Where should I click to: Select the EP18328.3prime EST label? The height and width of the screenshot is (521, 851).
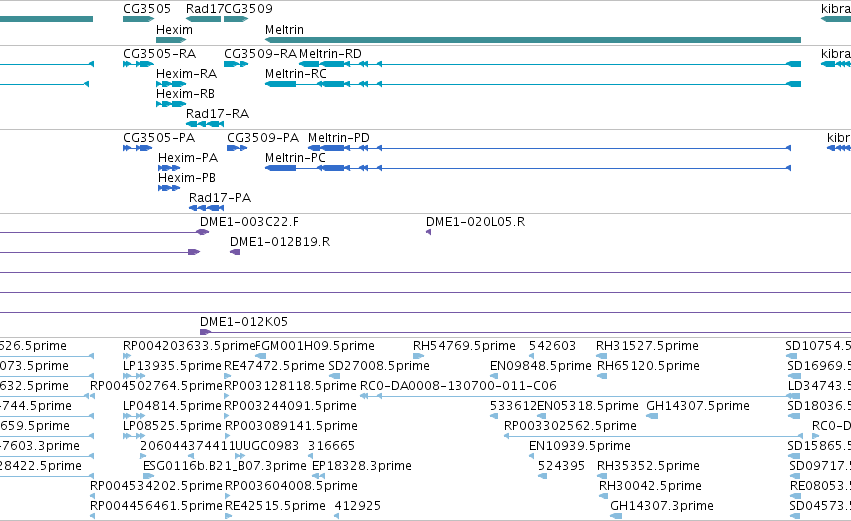pyautogui.click(x=361, y=467)
